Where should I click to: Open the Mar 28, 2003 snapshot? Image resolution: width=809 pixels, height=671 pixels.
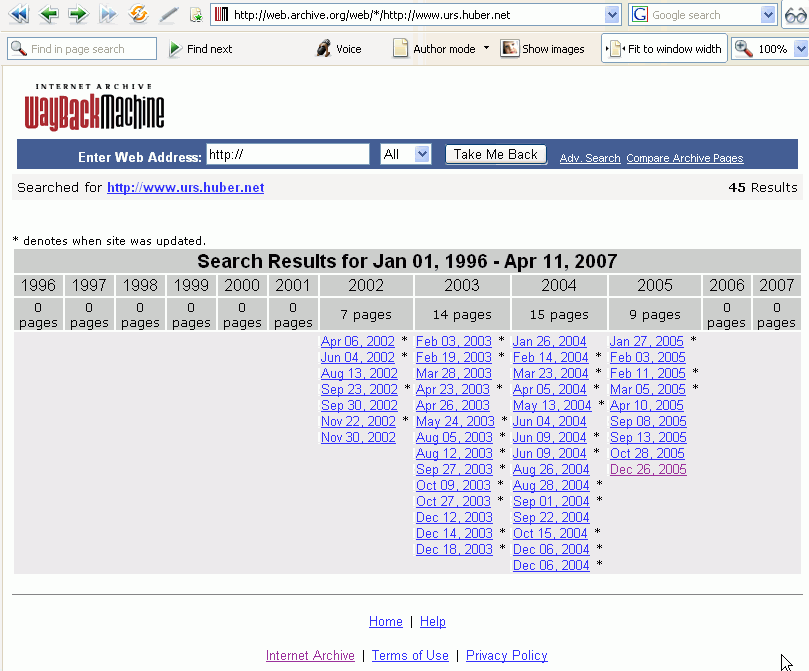[x=454, y=373]
